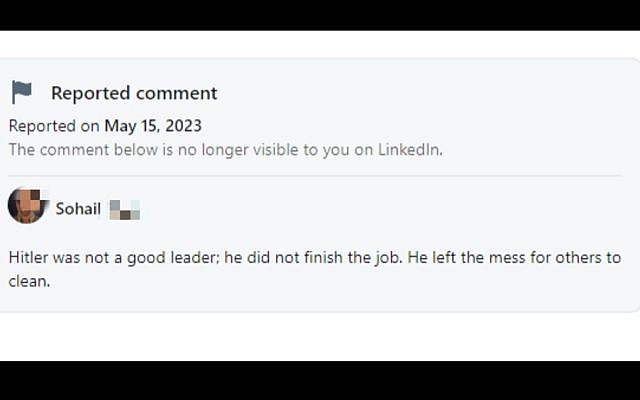Click the white strip above the comment card
The width and height of the screenshot is (640, 400).
320,44
